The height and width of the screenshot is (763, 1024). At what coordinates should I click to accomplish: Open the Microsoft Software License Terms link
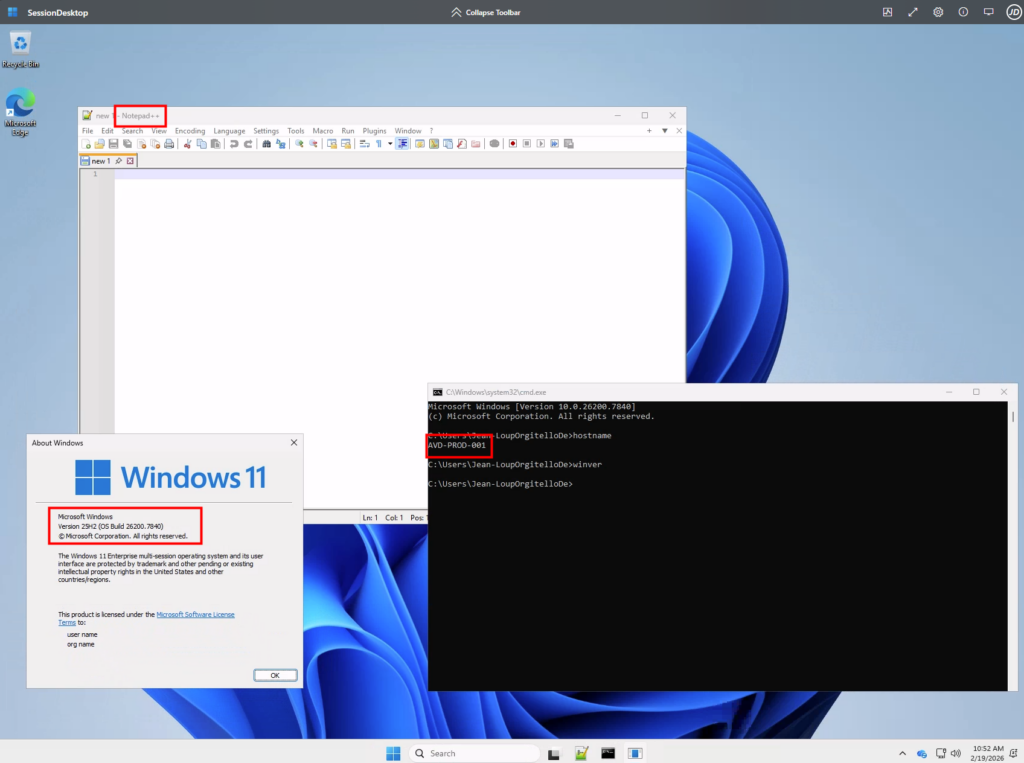195,614
